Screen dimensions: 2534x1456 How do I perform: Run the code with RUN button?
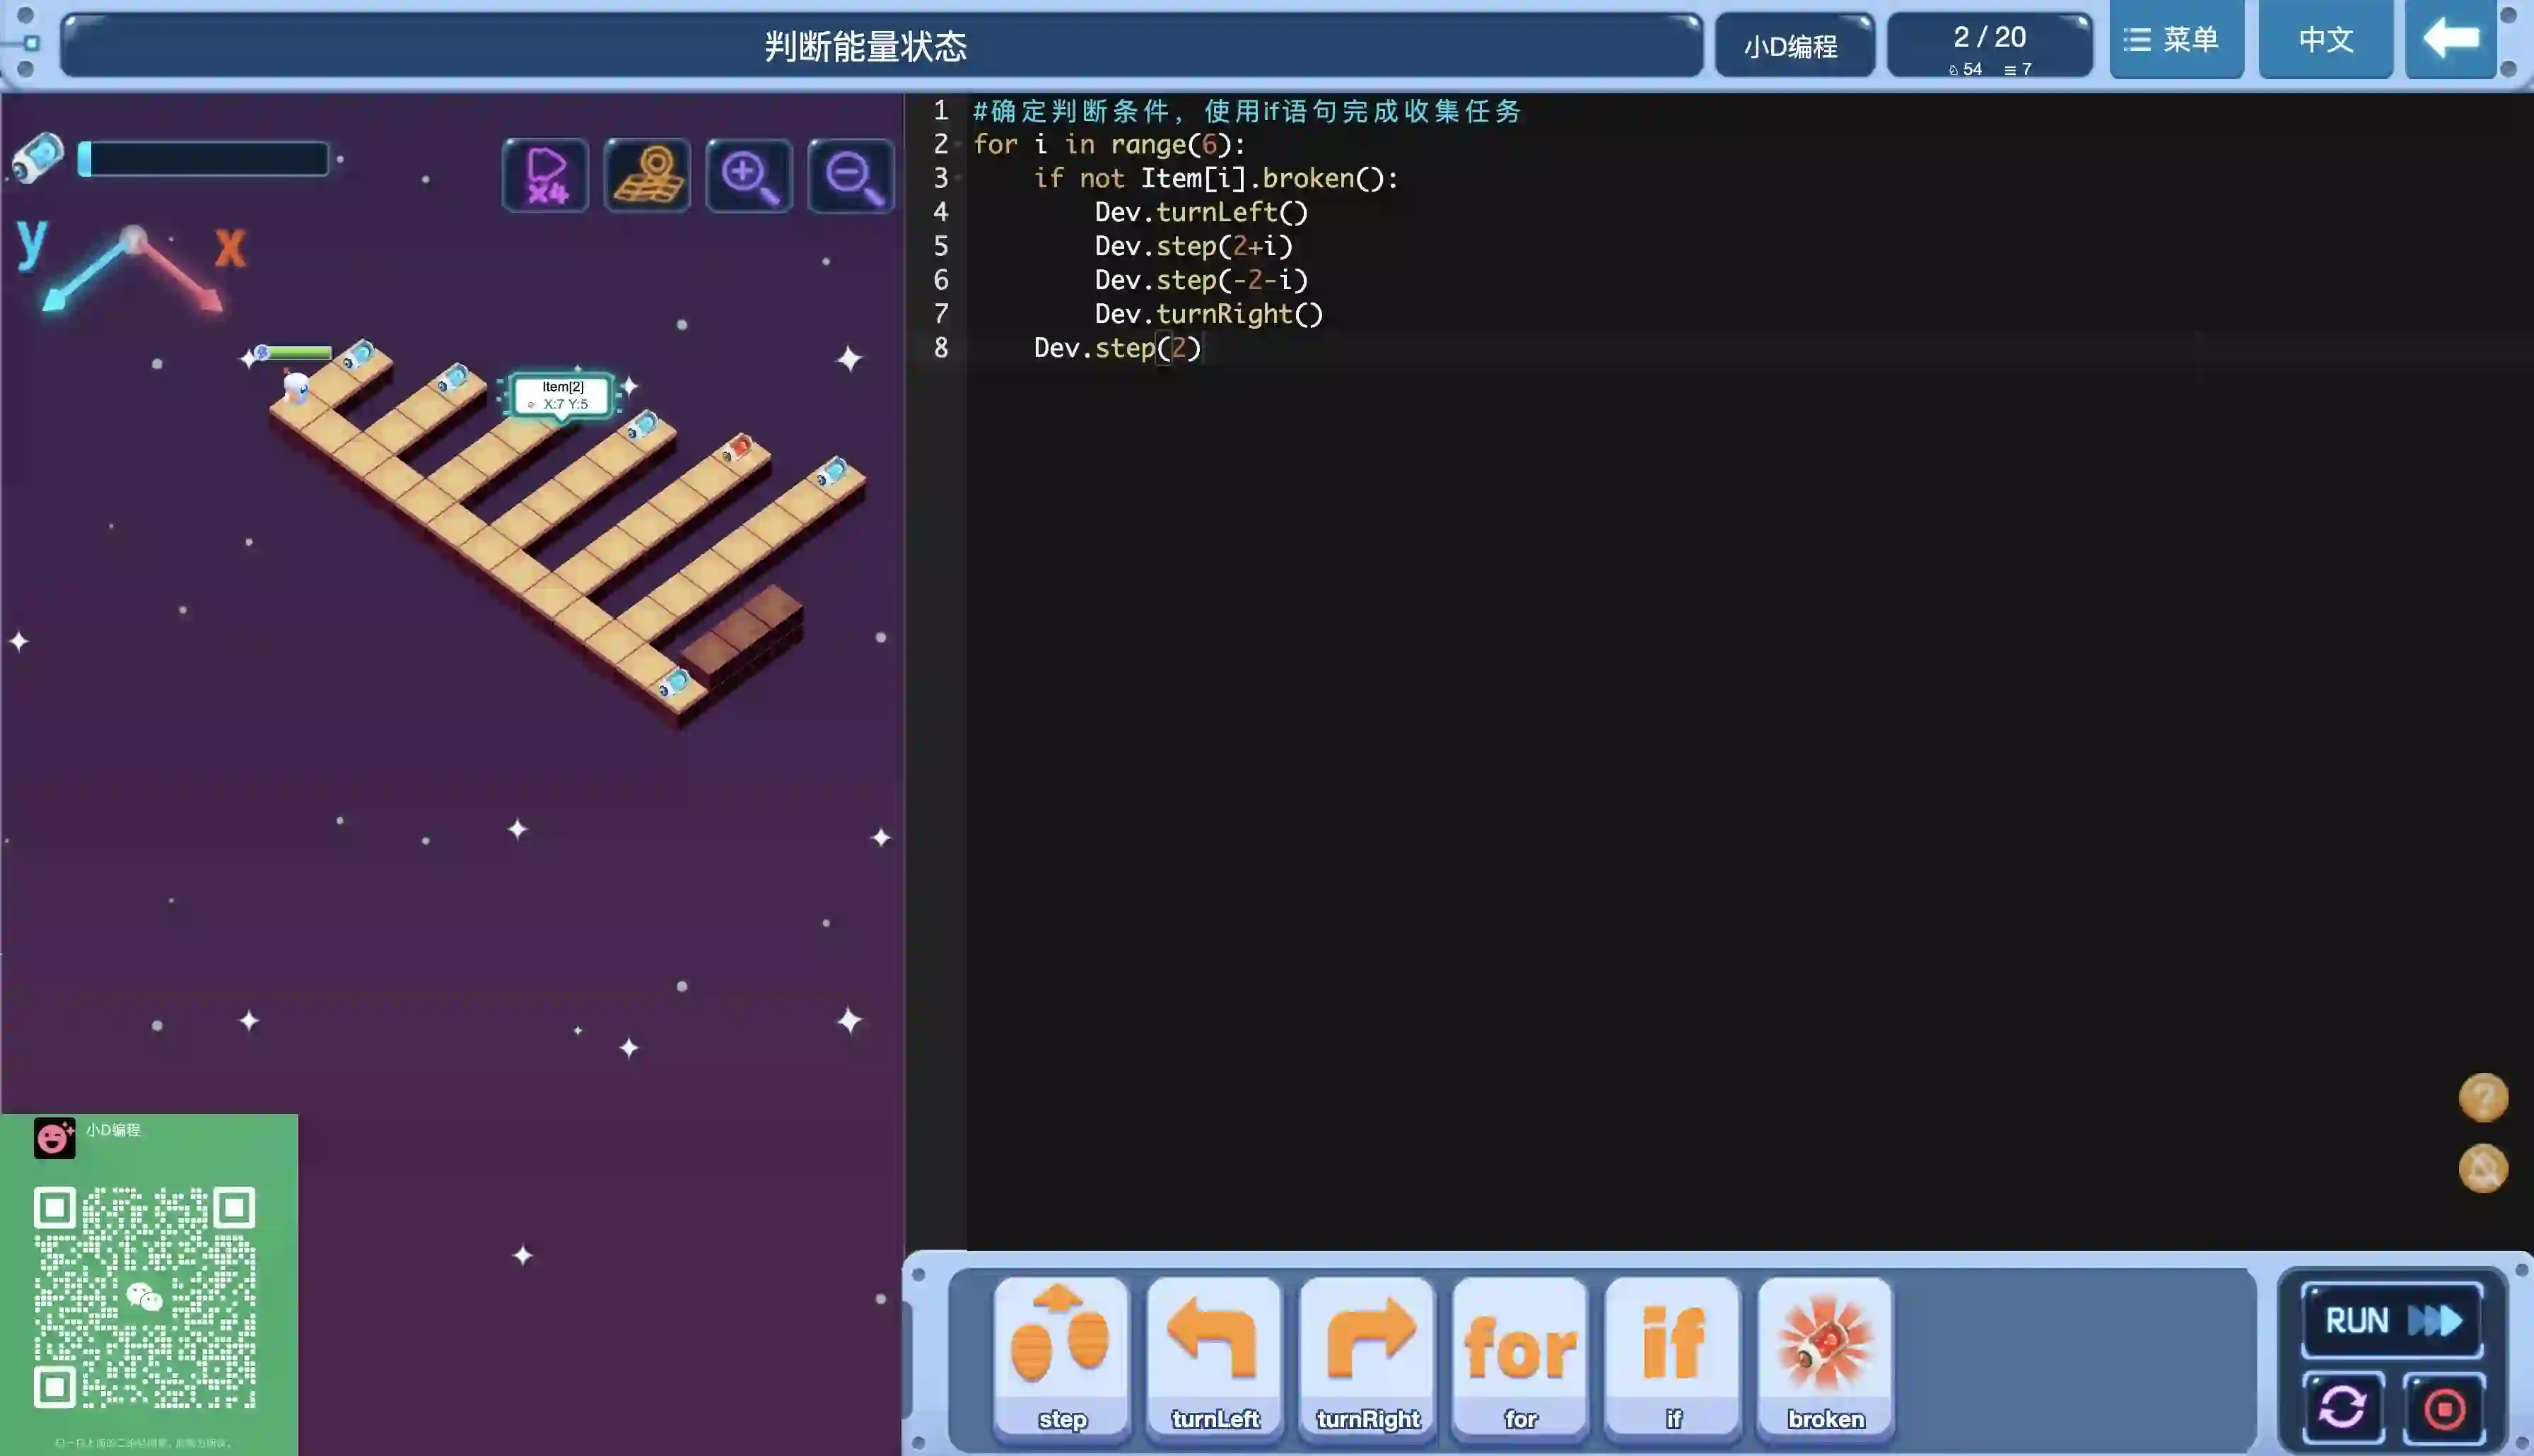pos(2392,1320)
